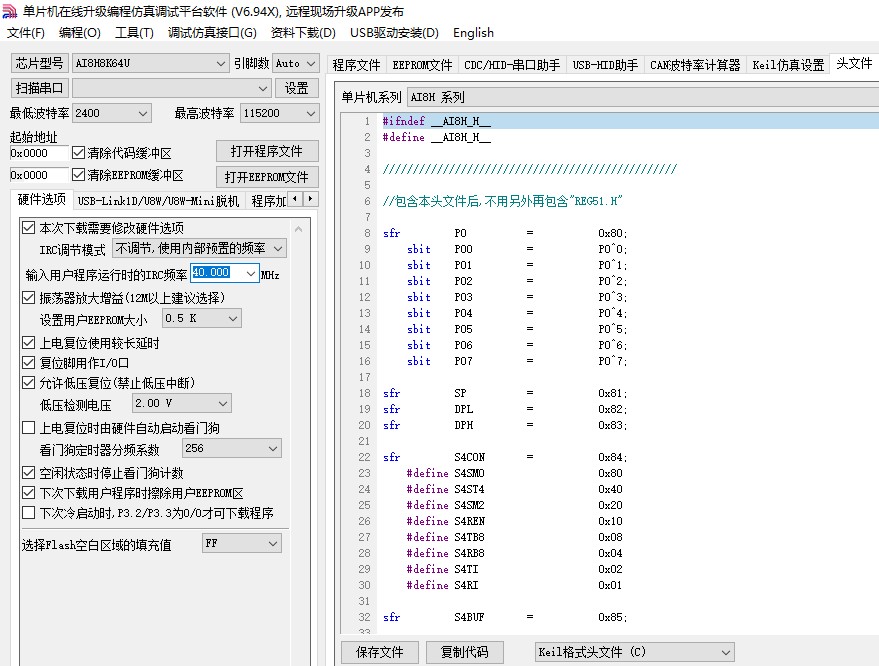879x666 pixels.
Task: Expand Keil格式头文件 (C) dropdown
Action: click(725, 652)
